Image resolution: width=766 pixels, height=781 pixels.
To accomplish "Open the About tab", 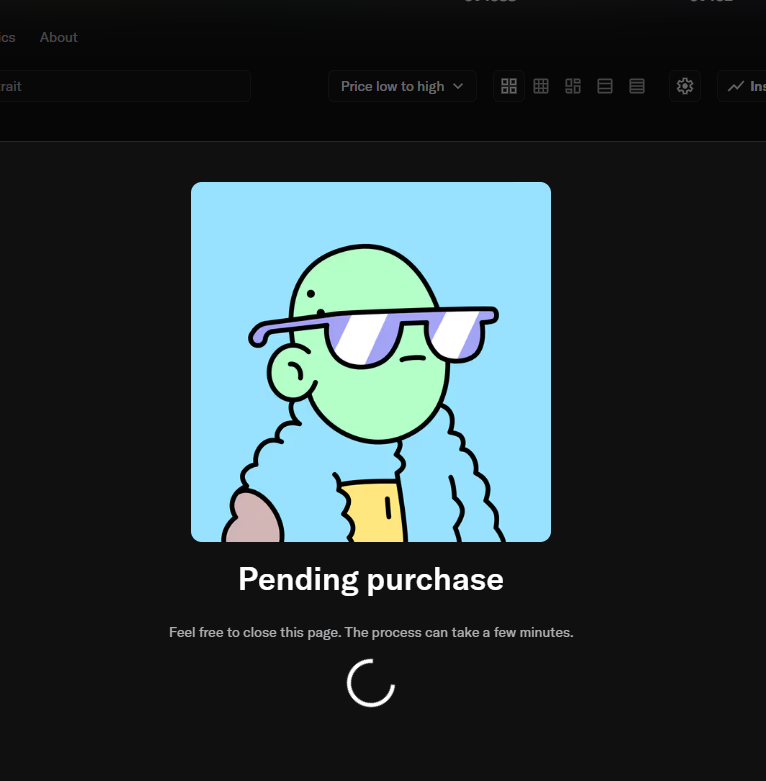I will coord(58,37).
